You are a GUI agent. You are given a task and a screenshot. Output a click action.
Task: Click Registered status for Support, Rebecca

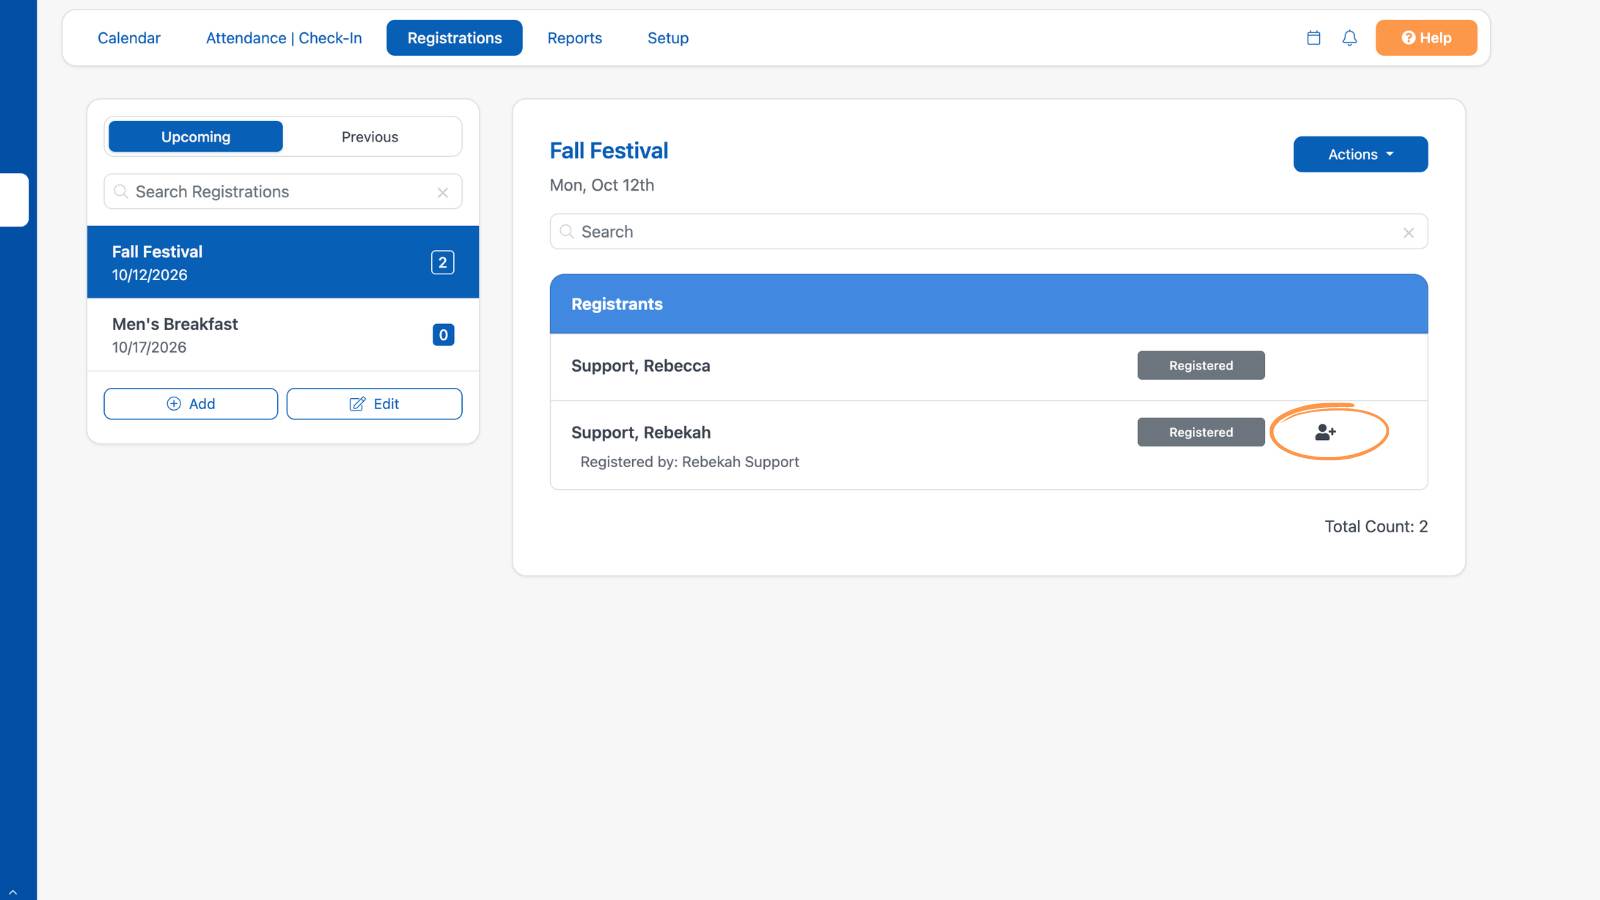pos(1201,366)
